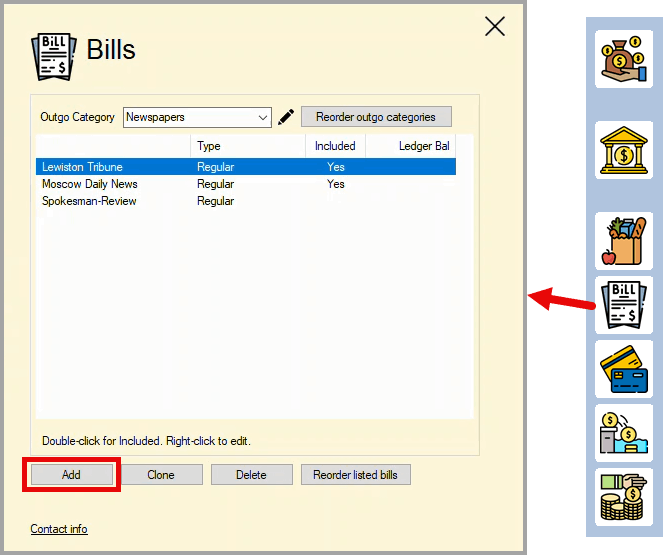665x555 pixels.
Task: Open the Contact info link
Action: (x=59, y=529)
